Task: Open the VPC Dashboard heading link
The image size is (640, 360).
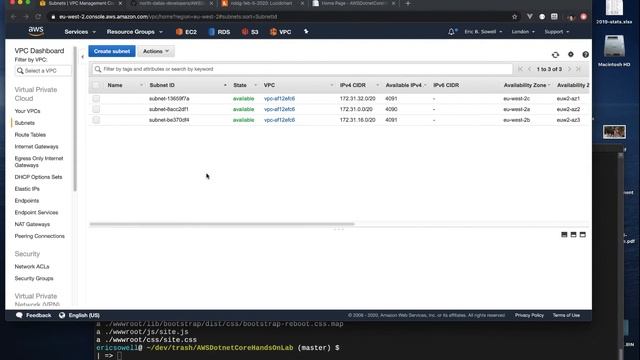Action: click(39, 51)
